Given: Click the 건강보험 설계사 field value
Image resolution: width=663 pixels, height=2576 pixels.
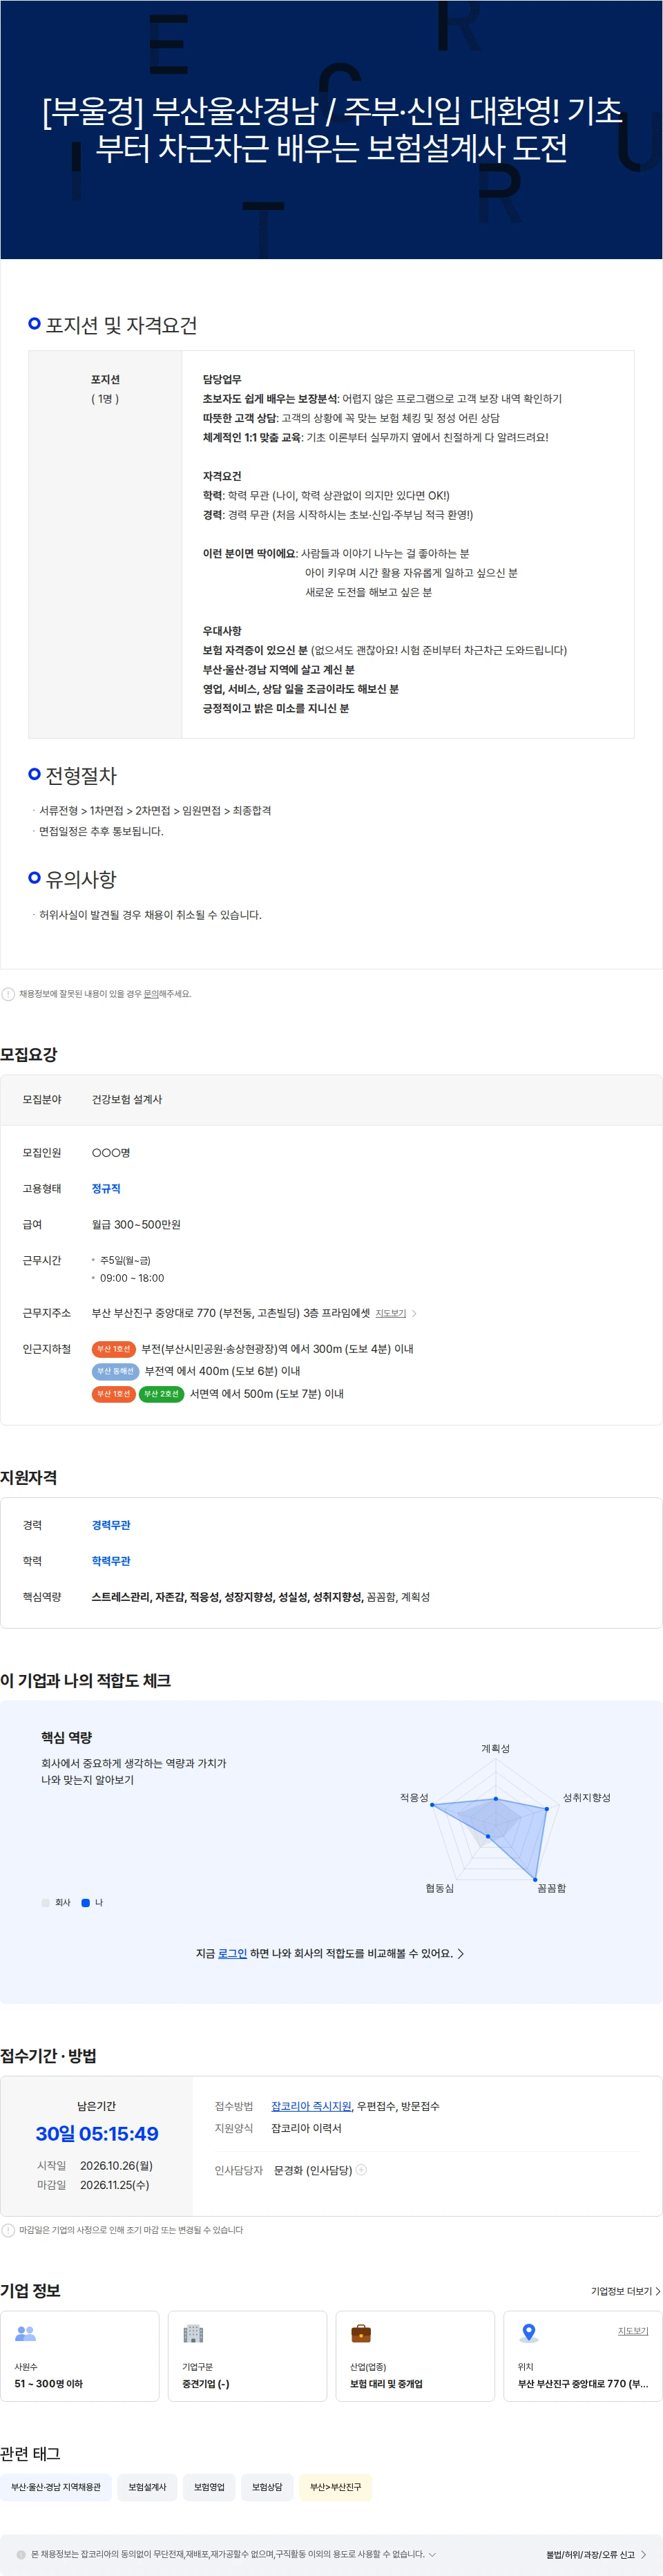Looking at the screenshot, I should pos(127,1099).
